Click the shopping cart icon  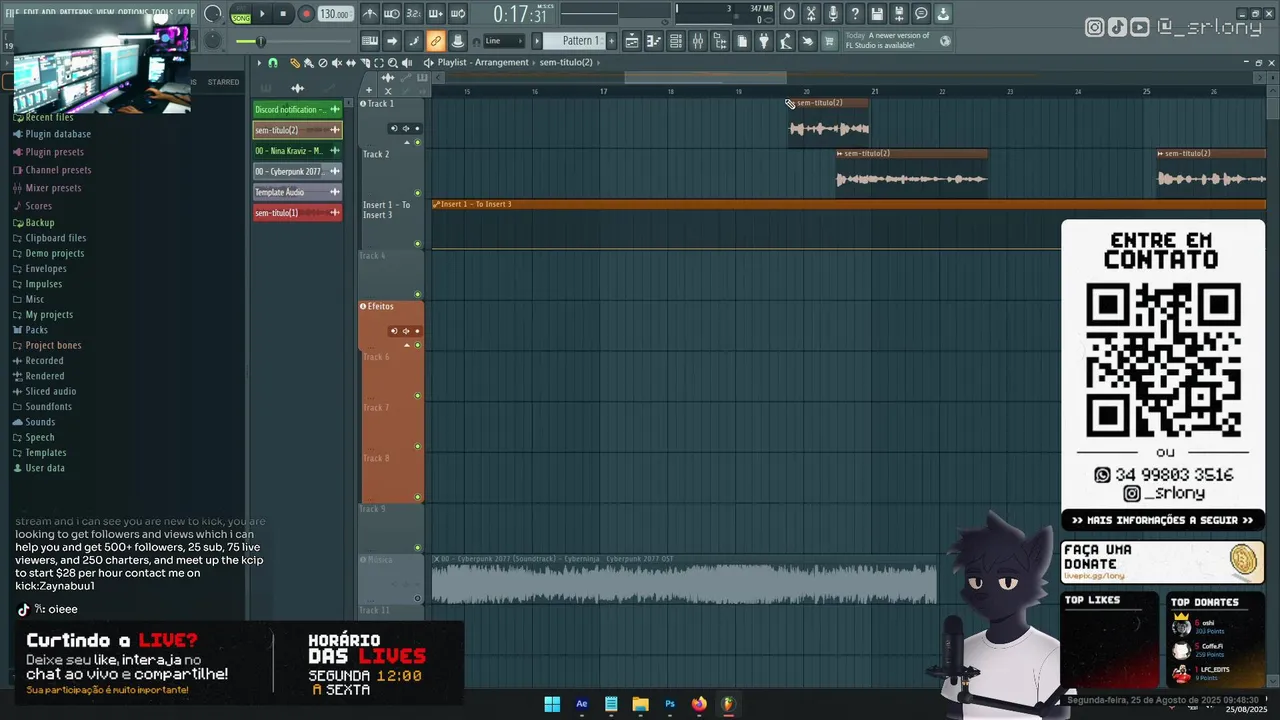829,41
